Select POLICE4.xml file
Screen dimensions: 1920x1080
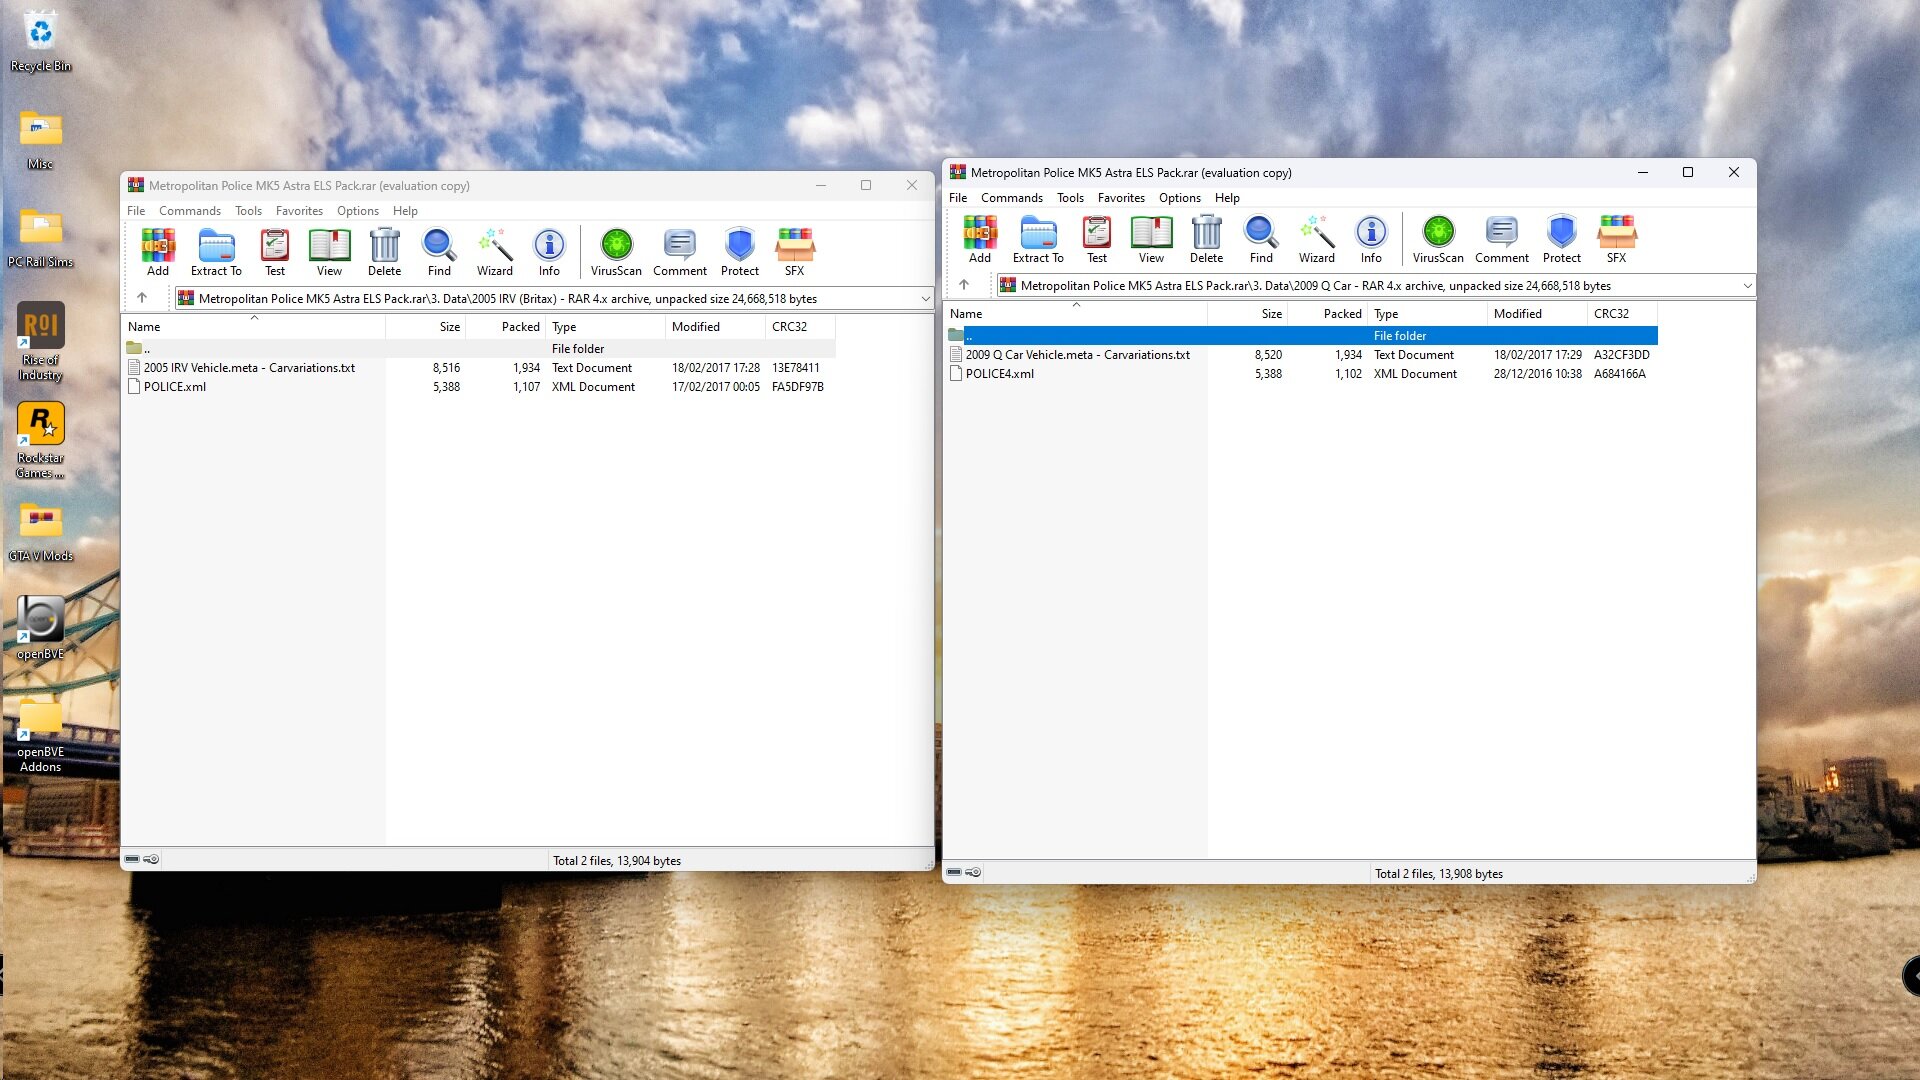[999, 374]
